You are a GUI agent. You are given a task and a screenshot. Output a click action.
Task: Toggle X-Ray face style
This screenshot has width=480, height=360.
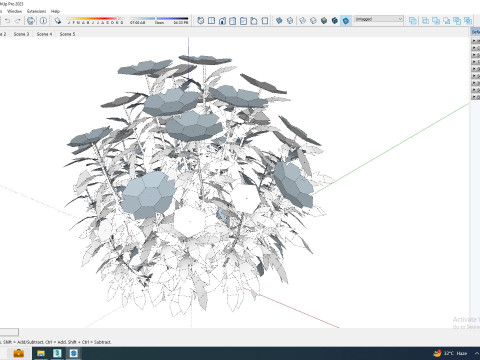coord(279,21)
